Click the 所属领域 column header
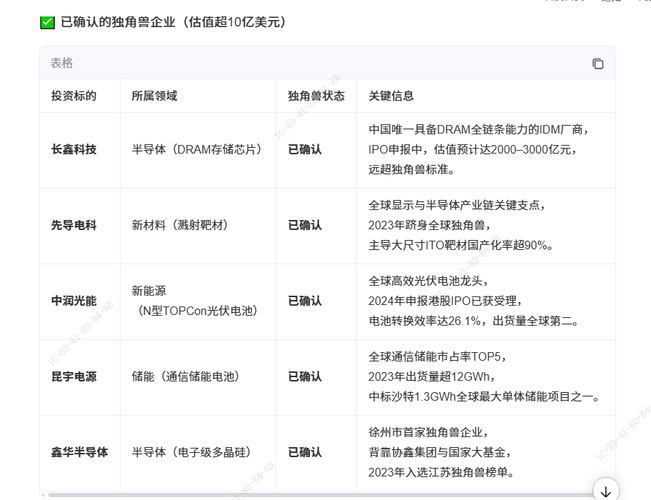651x500 pixels. click(154, 96)
